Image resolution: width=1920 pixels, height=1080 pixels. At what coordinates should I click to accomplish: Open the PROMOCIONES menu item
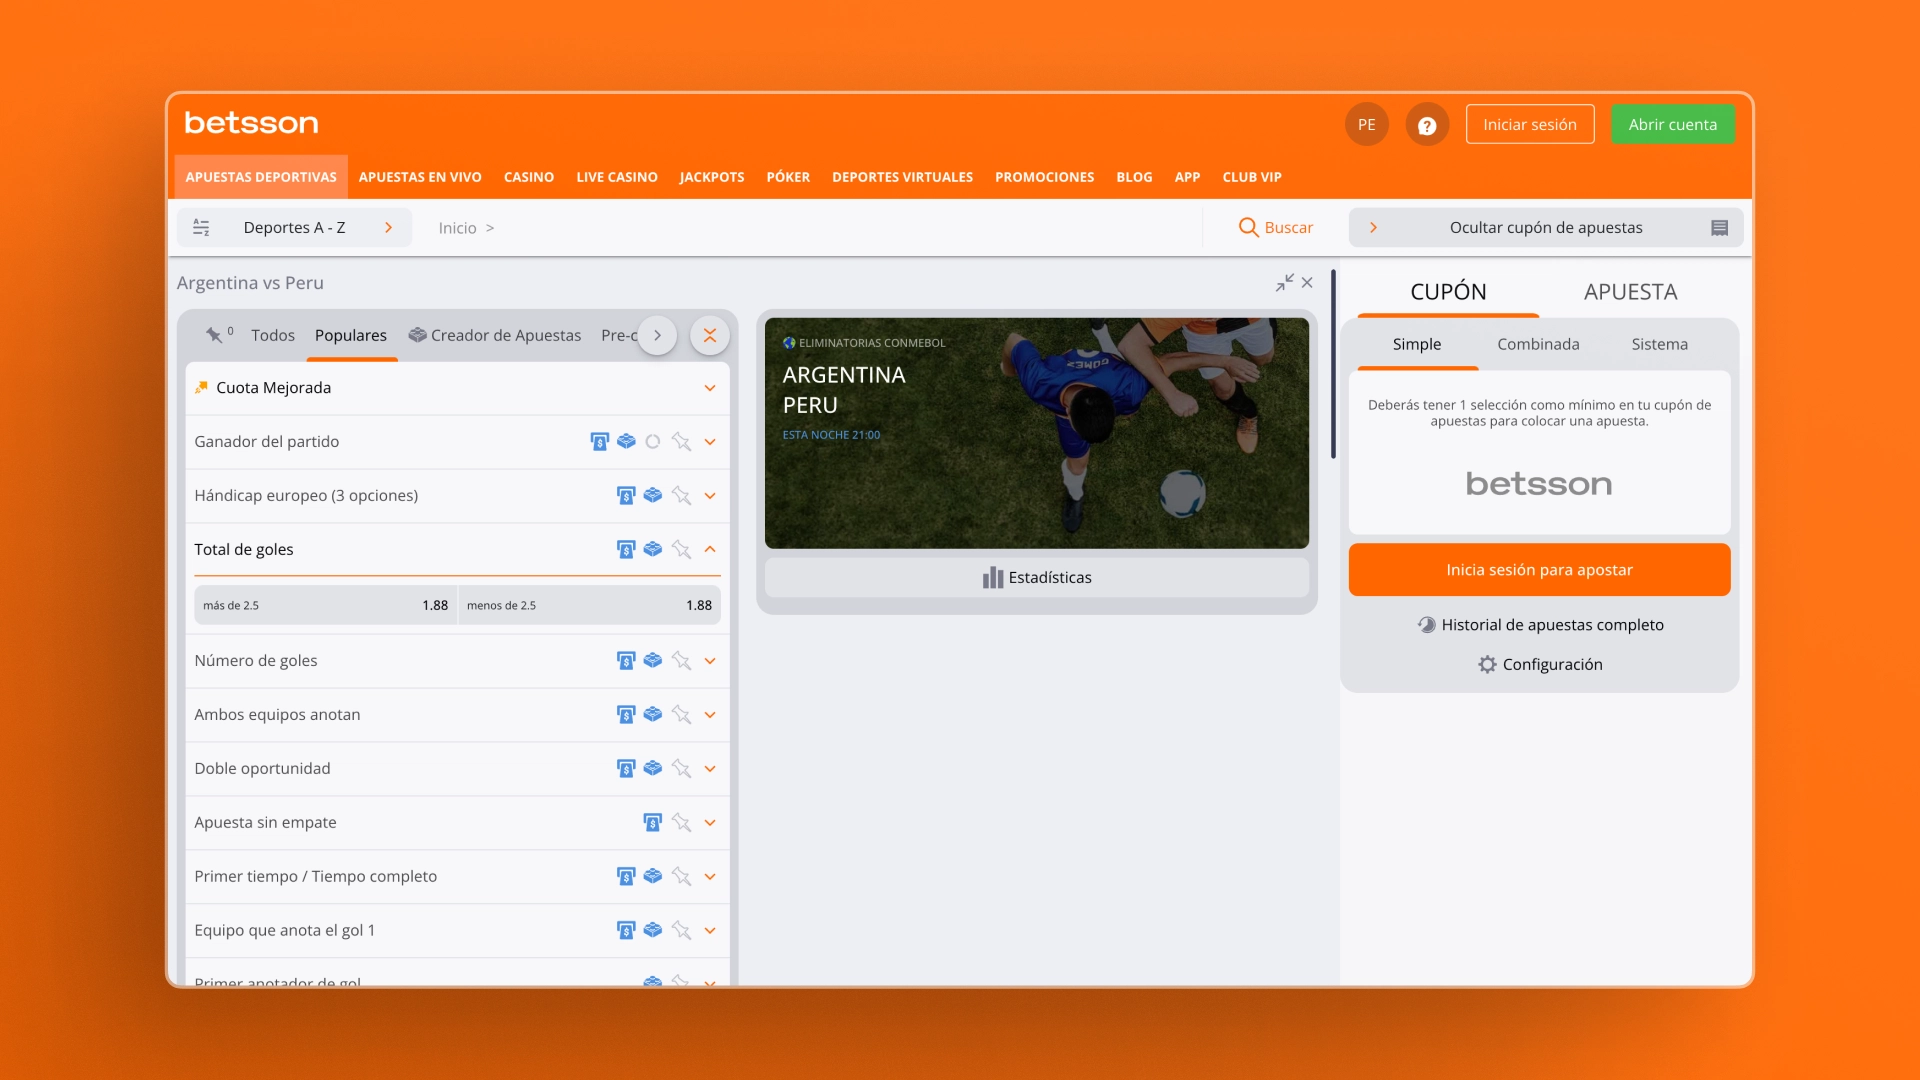click(1044, 177)
